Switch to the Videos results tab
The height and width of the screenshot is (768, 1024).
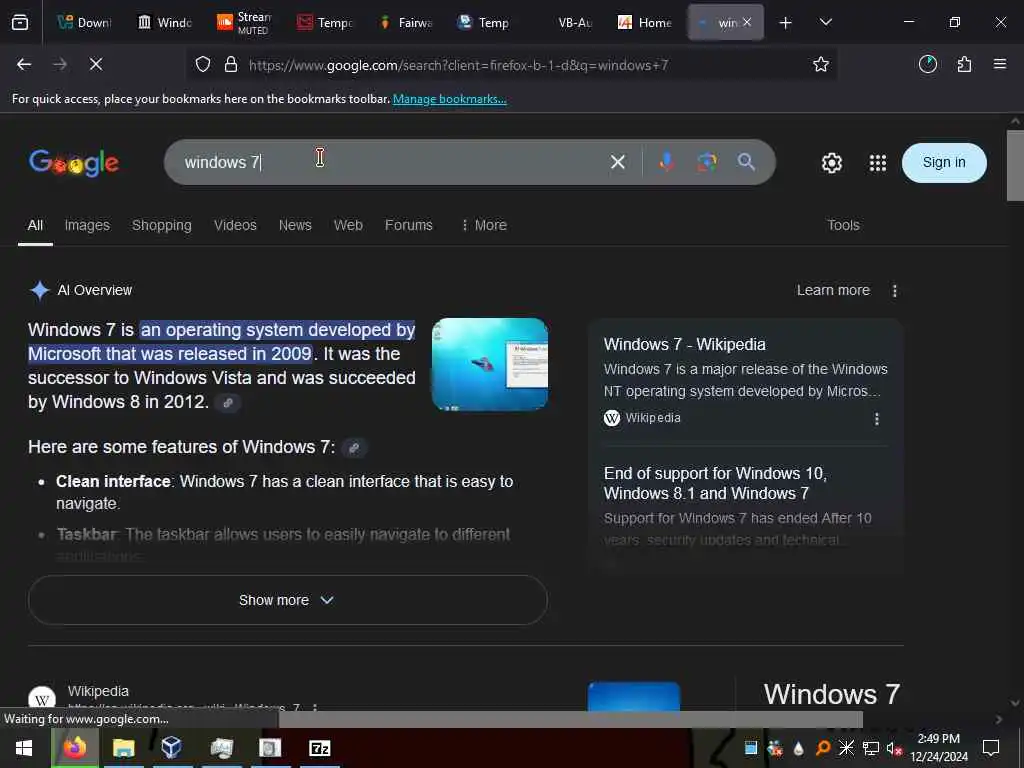pos(235,225)
